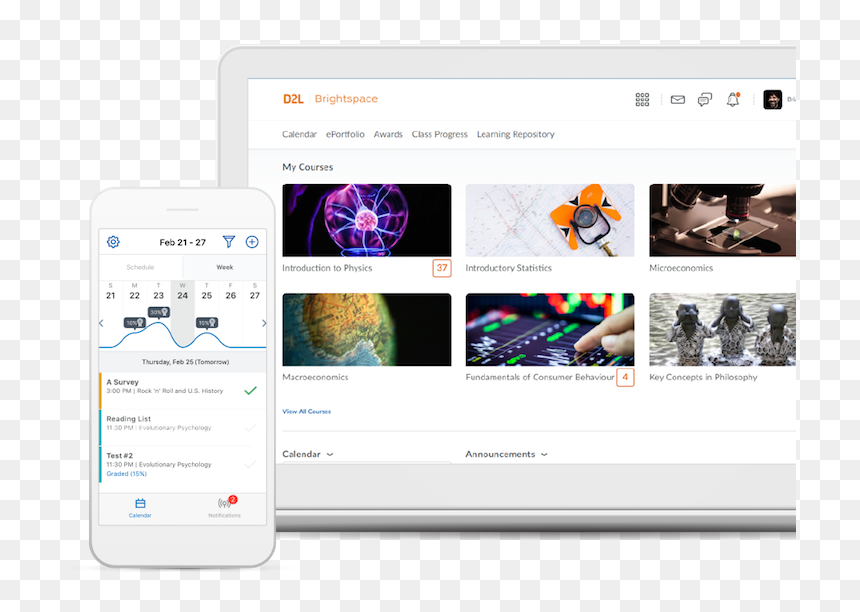Image resolution: width=860 pixels, height=612 pixels.
Task: Open the course selector grid icon
Action: (642, 99)
